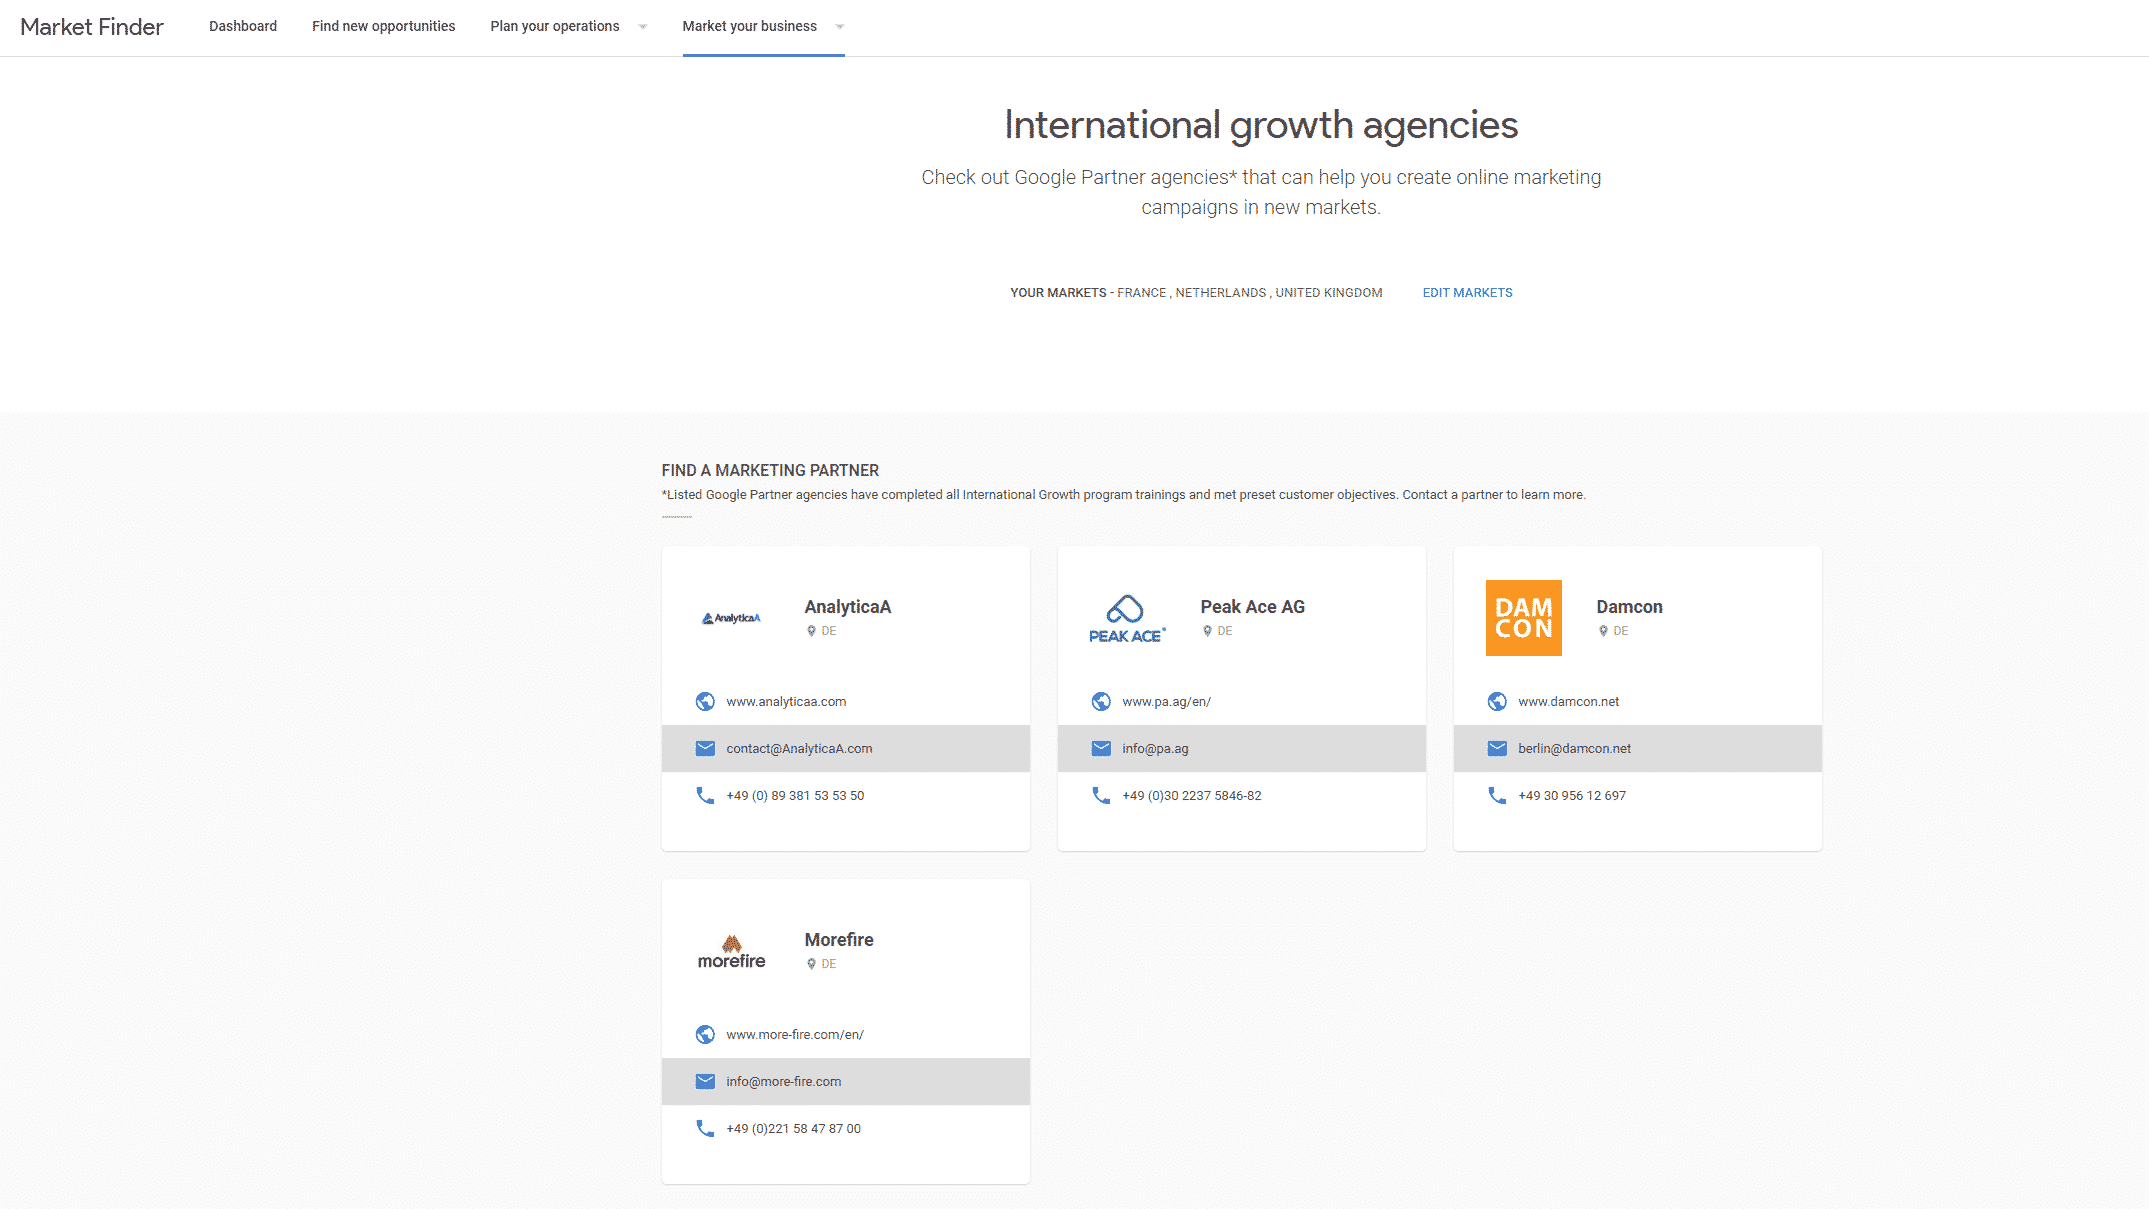Call AnalyticaA at +49 (0) 89 381 53 53 50
Viewport: 2149px width, 1209px height.
(x=795, y=796)
